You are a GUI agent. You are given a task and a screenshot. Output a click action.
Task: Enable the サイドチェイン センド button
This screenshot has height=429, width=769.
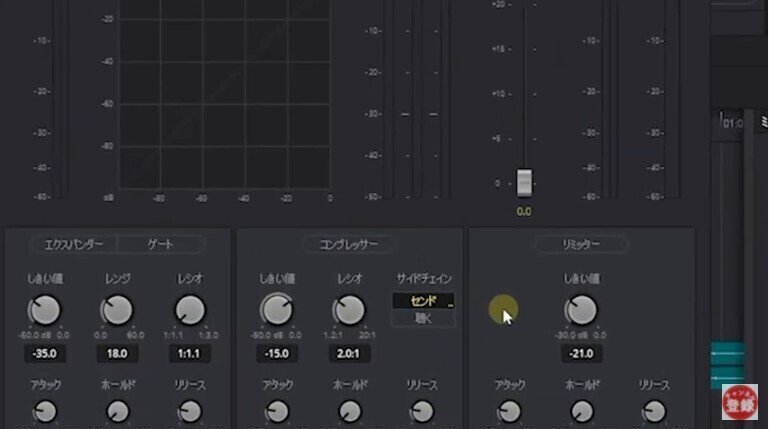423,301
